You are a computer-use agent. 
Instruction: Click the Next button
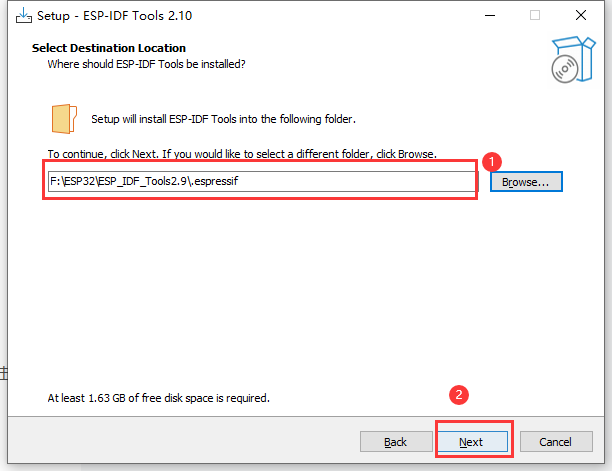[473, 442]
